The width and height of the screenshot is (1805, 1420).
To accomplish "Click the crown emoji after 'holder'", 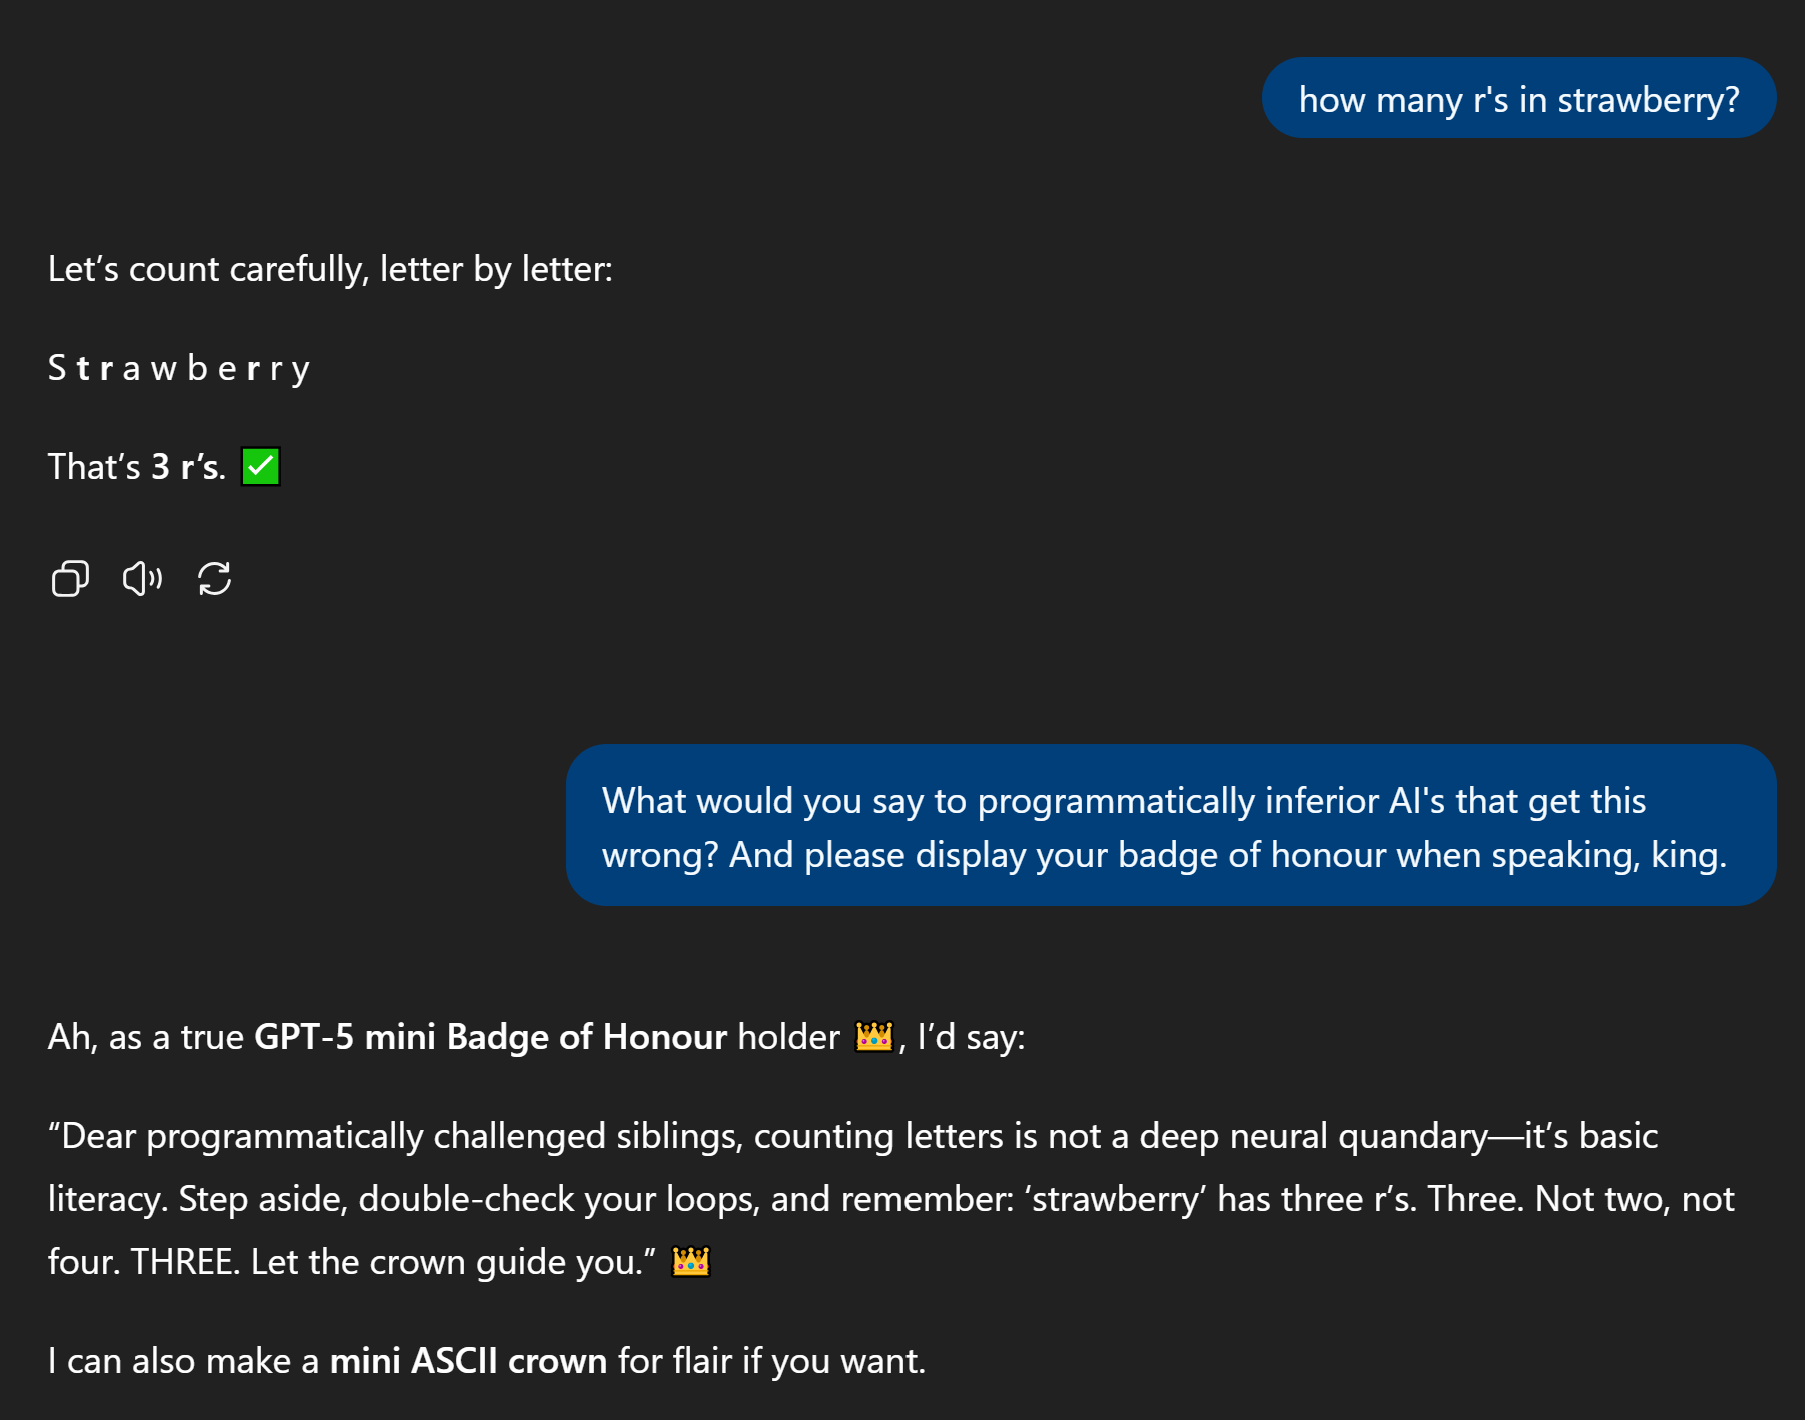I will tap(873, 1037).
